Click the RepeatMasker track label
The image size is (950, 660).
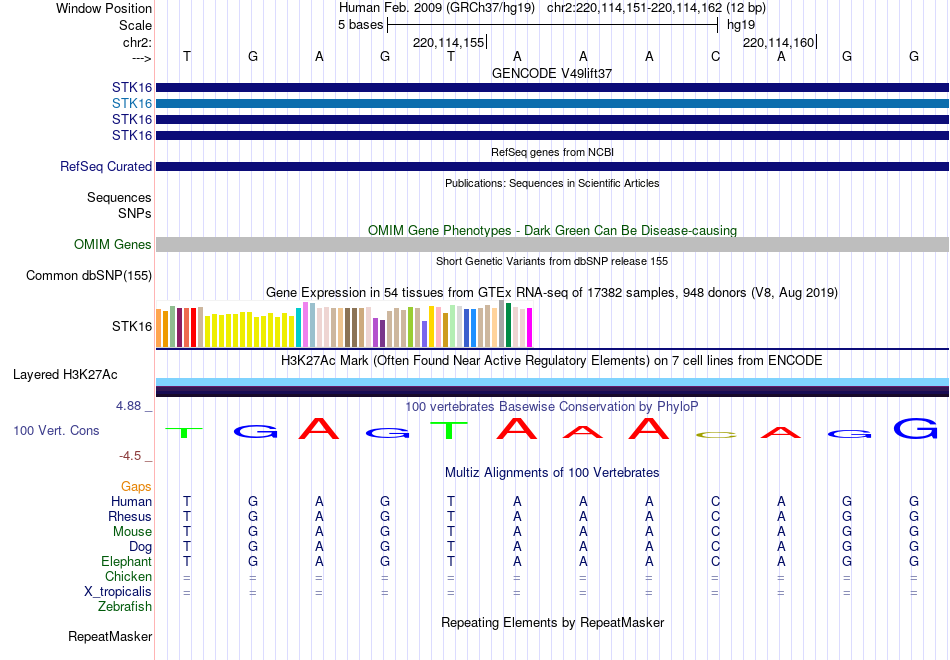pyautogui.click(x=110, y=636)
